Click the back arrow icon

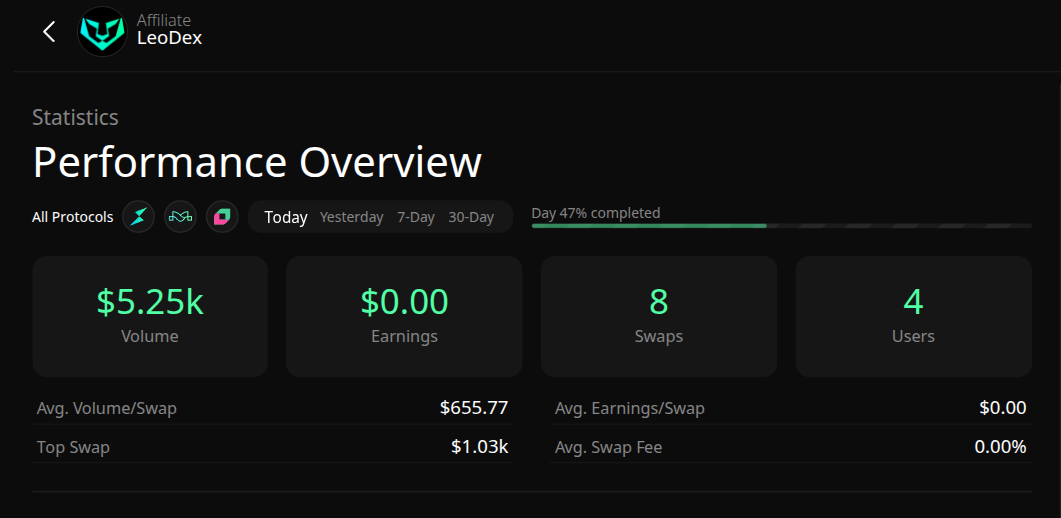49,32
